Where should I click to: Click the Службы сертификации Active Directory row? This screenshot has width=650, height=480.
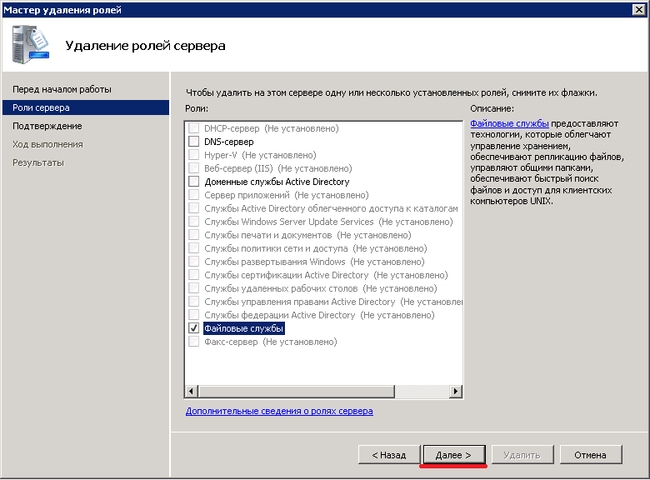[326, 275]
